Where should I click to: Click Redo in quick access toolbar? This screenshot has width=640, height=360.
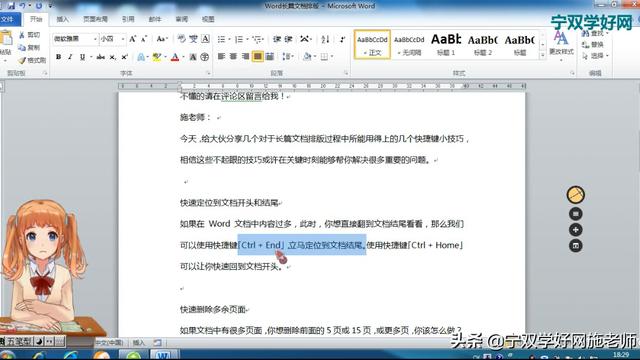[39, 6]
